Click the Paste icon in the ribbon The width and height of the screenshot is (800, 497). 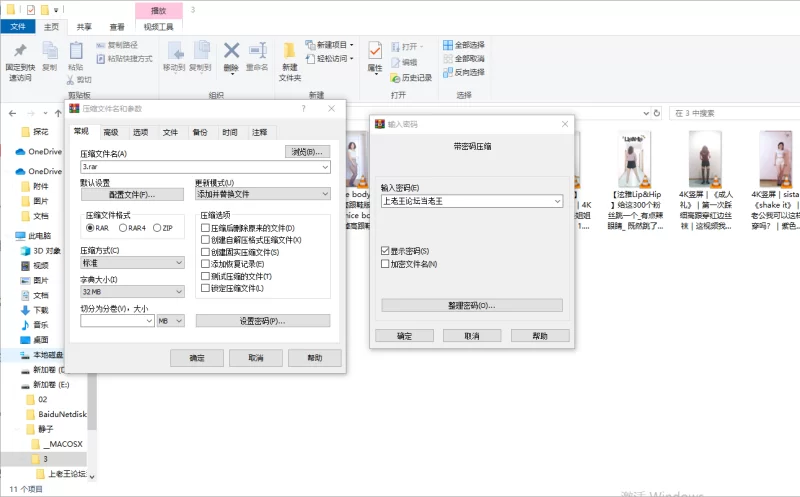[76, 51]
